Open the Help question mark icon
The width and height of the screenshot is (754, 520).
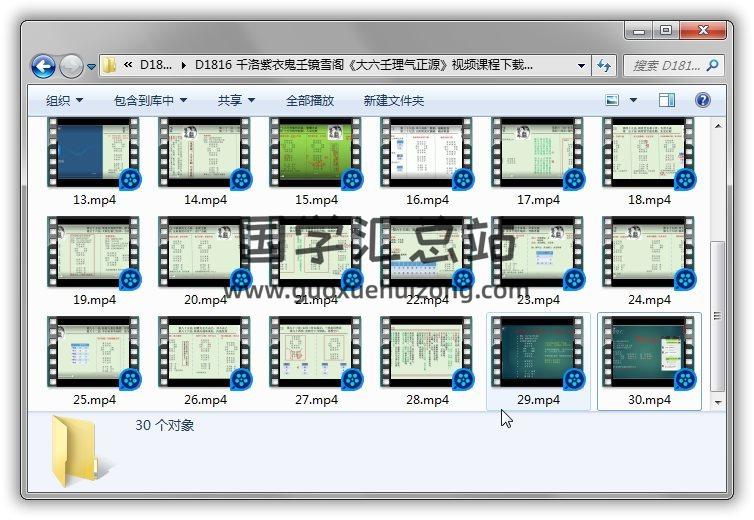703,100
